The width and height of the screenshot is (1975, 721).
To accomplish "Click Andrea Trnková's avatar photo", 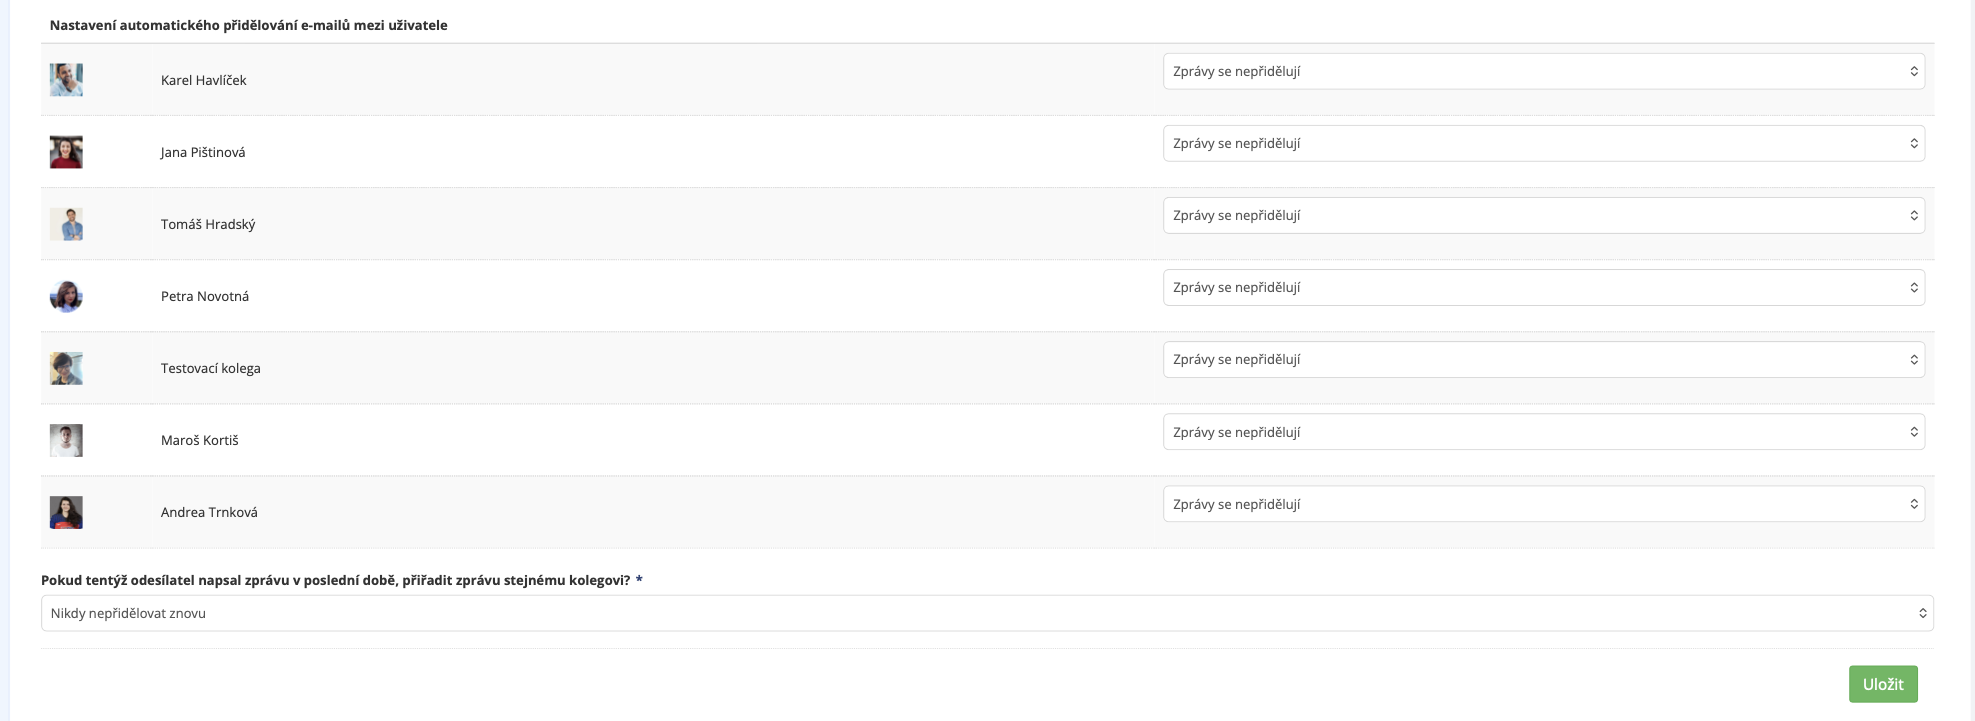I will coord(66,512).
